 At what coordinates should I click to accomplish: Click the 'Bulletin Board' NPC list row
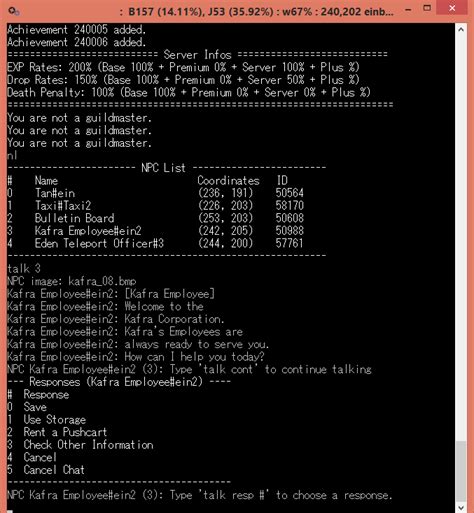155,218
